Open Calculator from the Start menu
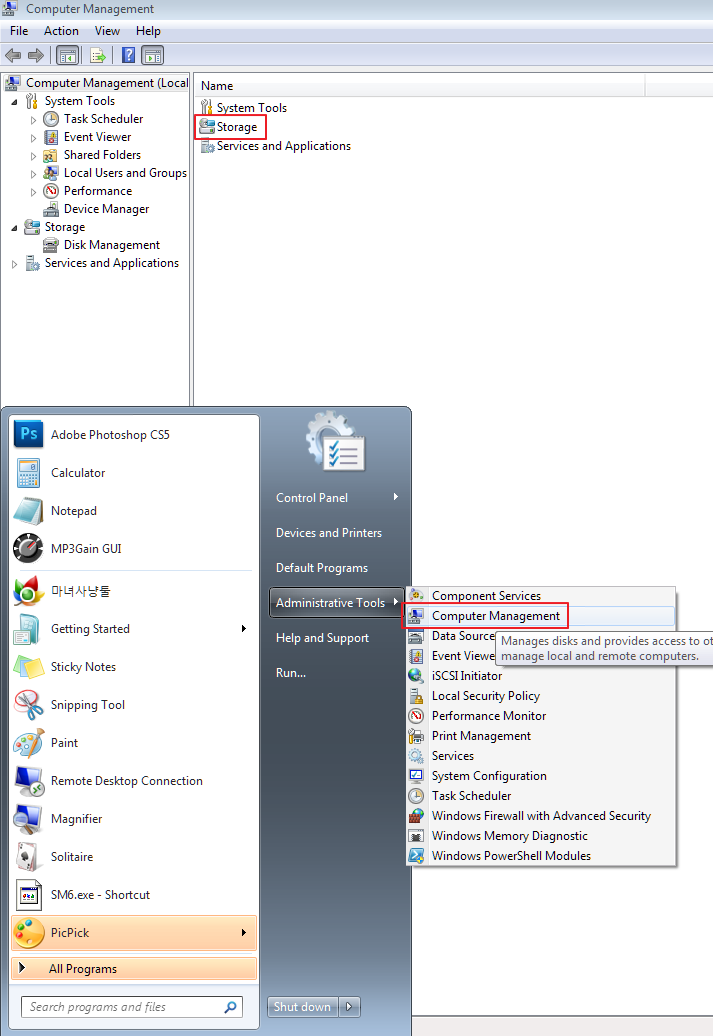Image resolution: width=713 pixels, height=1036 pixels. click(x=134, y=473)
